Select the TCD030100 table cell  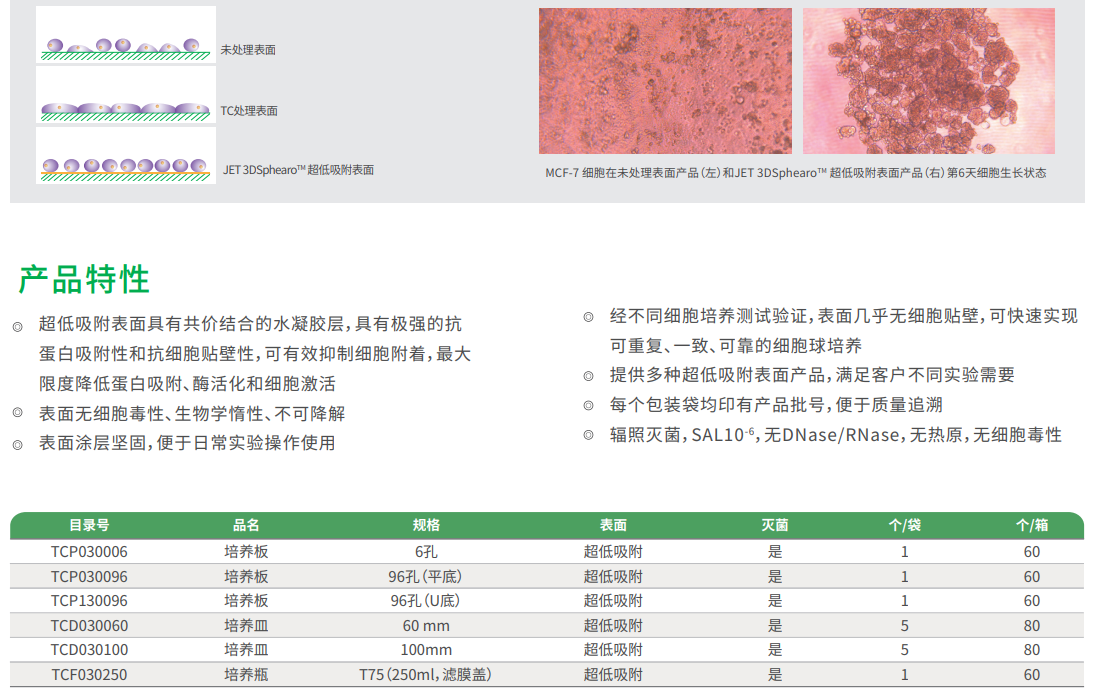[89, 650]
